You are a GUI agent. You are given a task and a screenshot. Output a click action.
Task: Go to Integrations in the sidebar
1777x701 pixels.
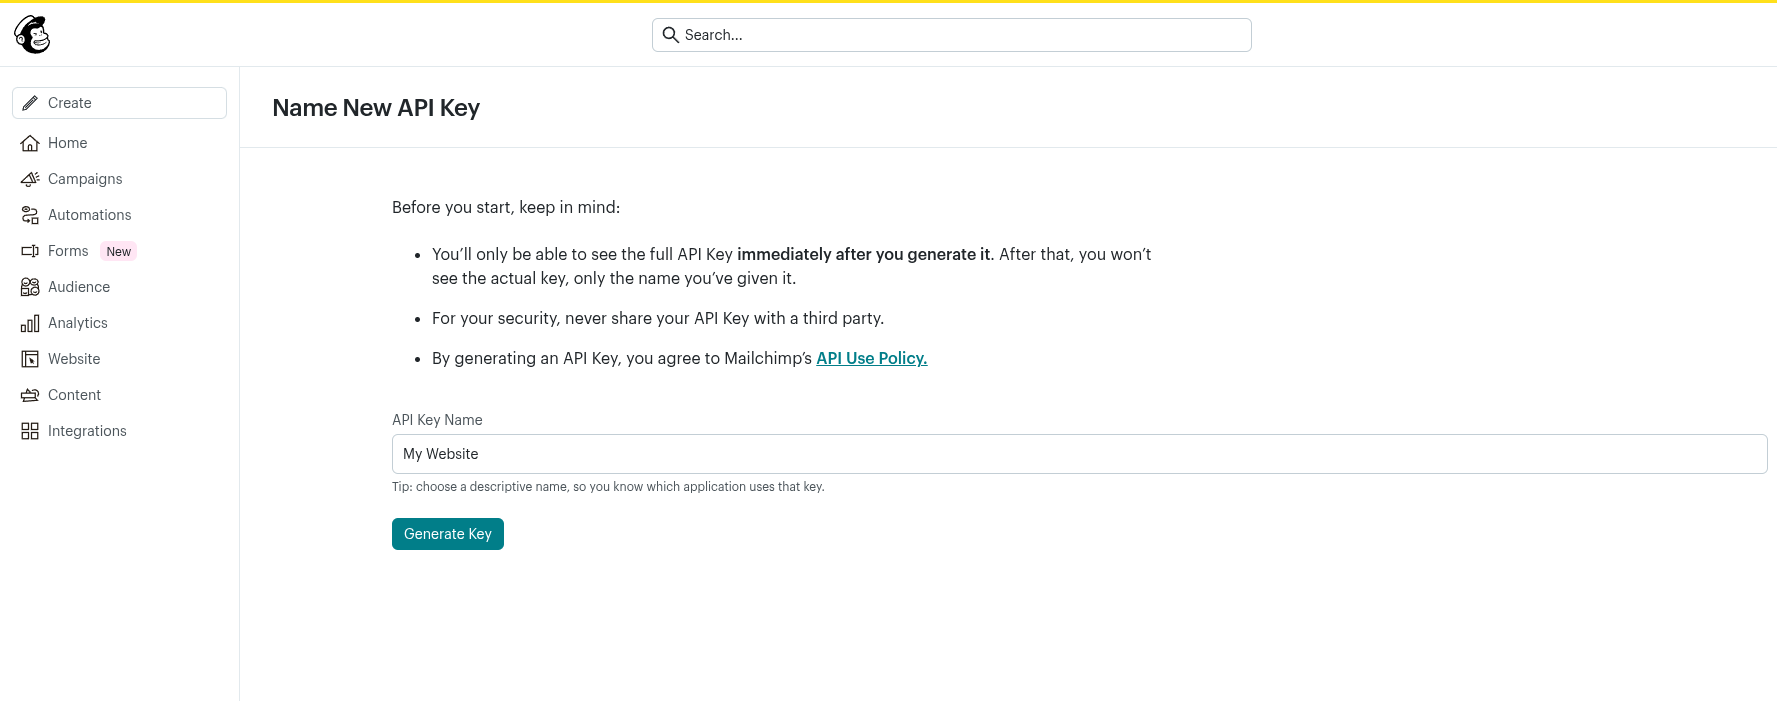point(87,431)
